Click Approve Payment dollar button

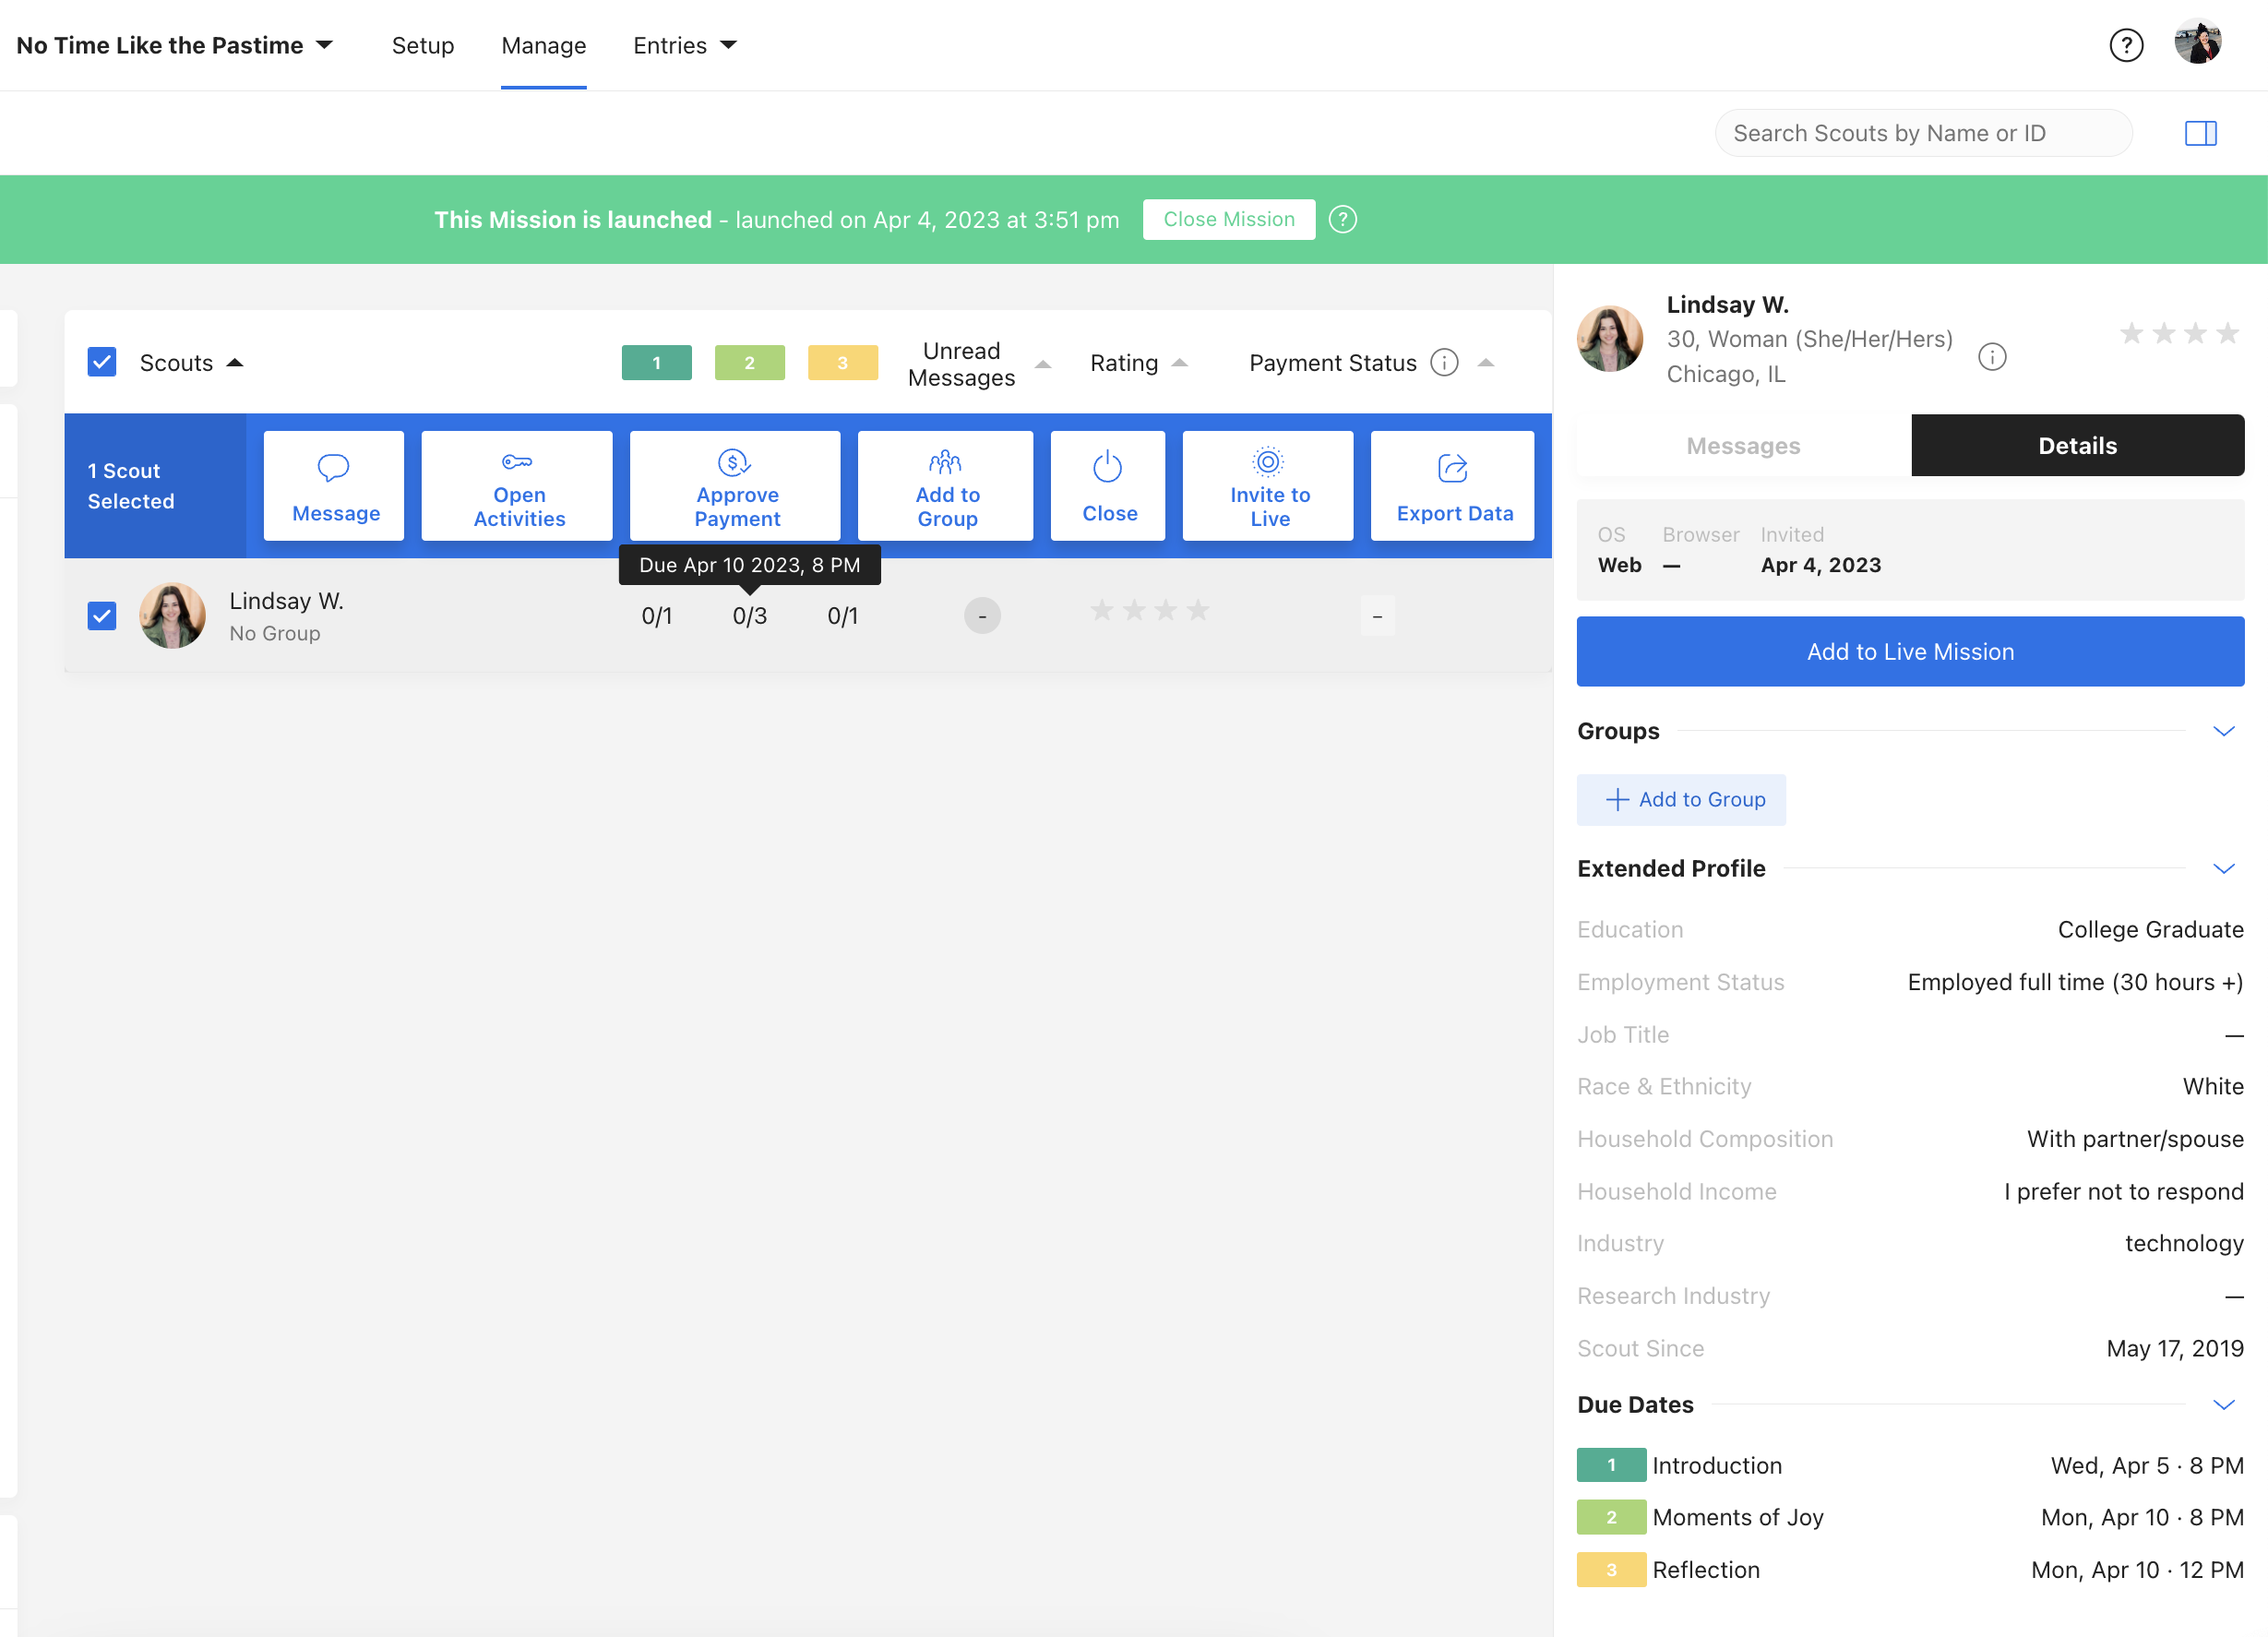[735, 486]
